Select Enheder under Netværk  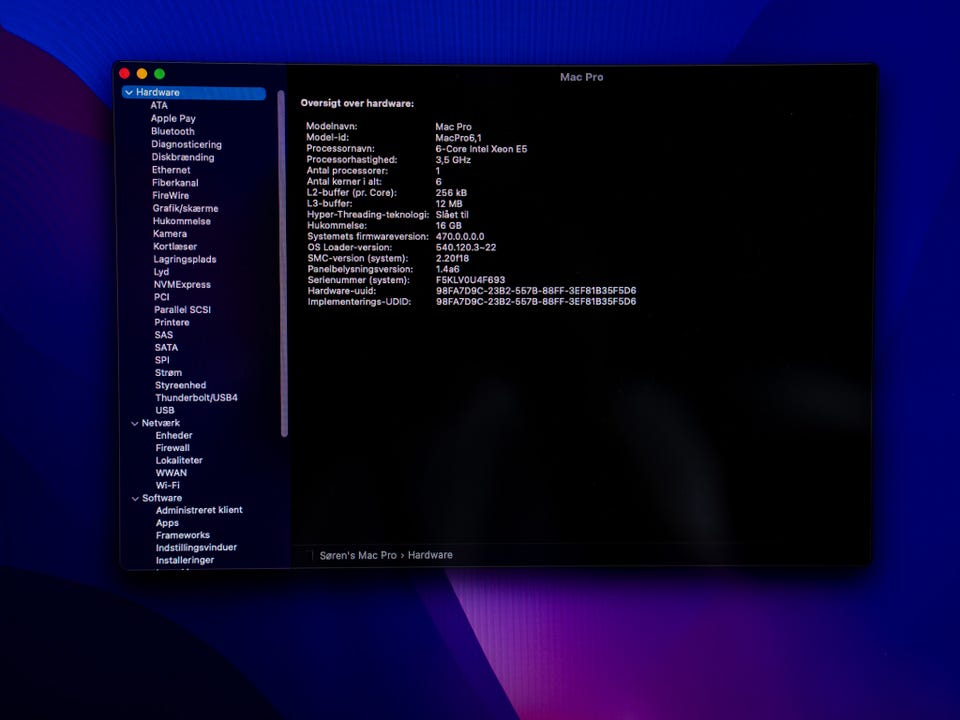[x=174, y=435]
